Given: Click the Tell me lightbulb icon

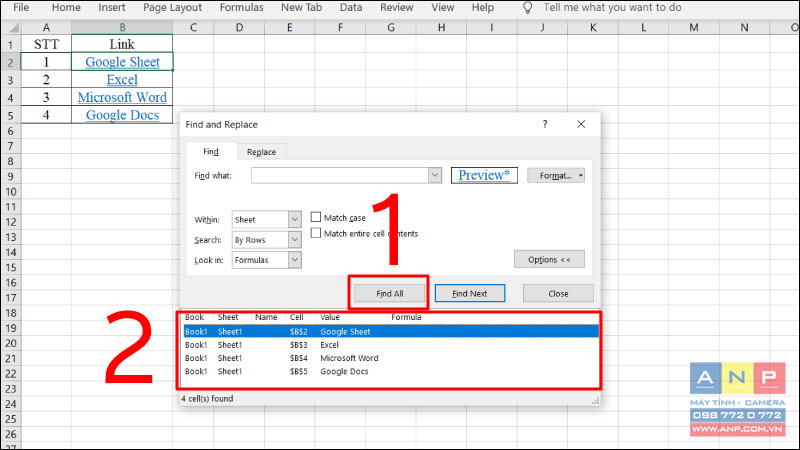Looking at the screenshot, I should [x=528, y=7].
